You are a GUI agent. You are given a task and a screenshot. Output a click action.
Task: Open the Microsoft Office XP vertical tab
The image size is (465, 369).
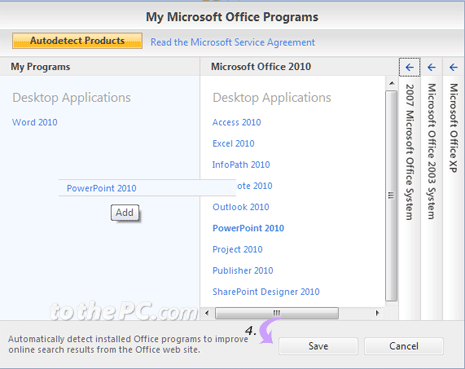coord(453,128)
